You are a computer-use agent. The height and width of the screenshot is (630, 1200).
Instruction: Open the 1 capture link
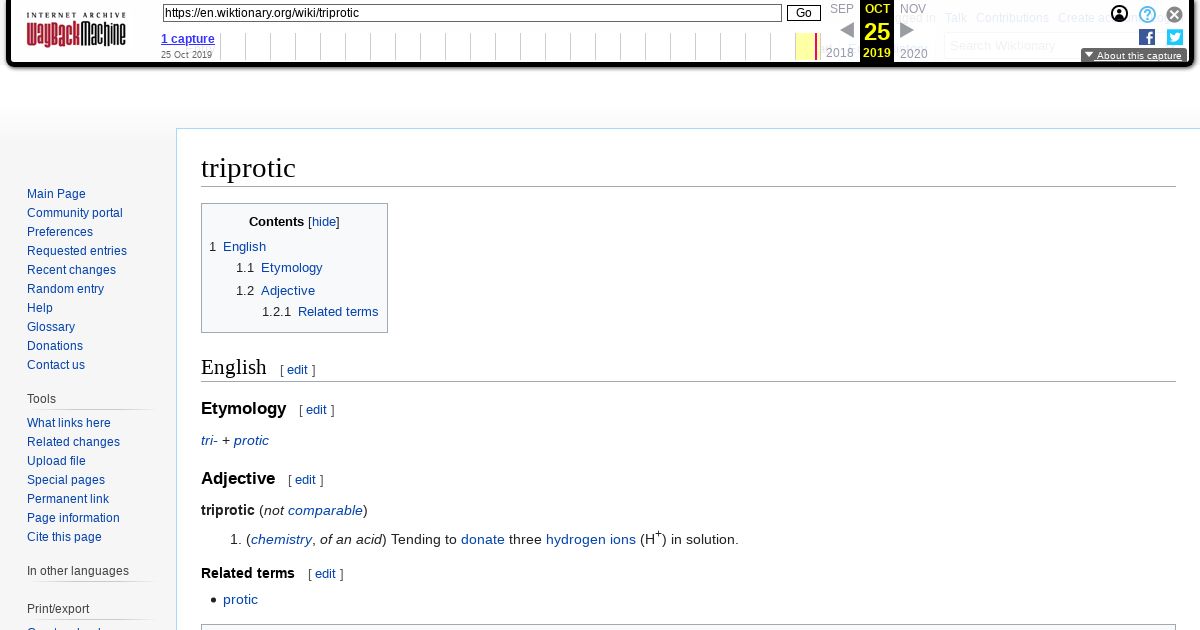click(x=188, y=39)
